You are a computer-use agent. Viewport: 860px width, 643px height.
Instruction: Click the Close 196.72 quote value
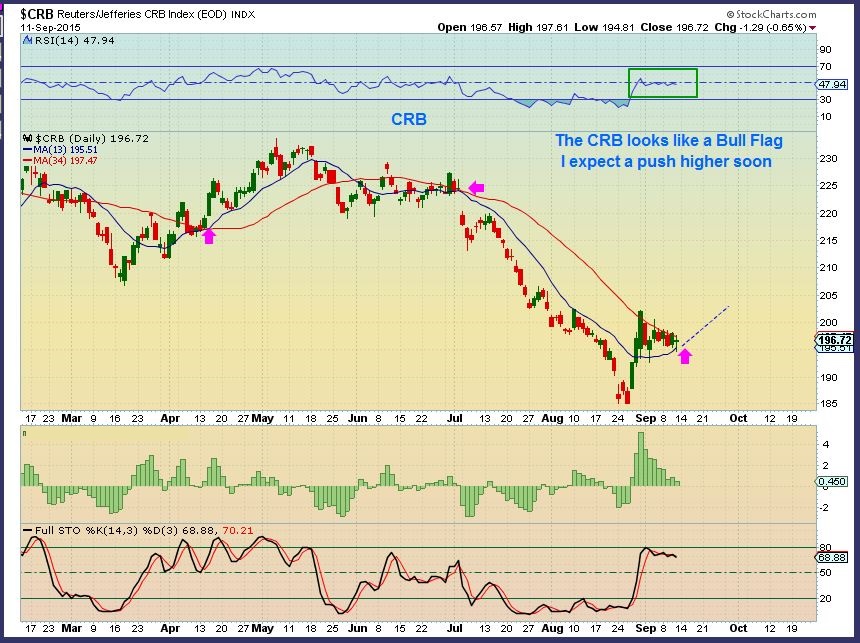pos(674,27)
